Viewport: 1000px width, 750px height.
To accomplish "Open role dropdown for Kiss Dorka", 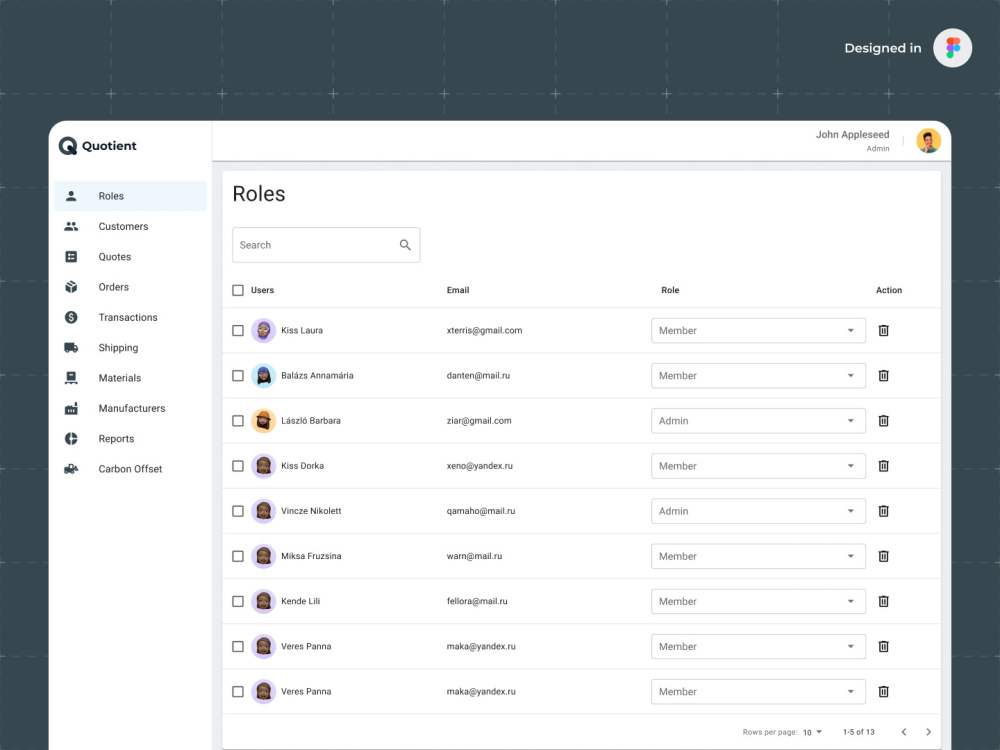I will pos(758,466).
